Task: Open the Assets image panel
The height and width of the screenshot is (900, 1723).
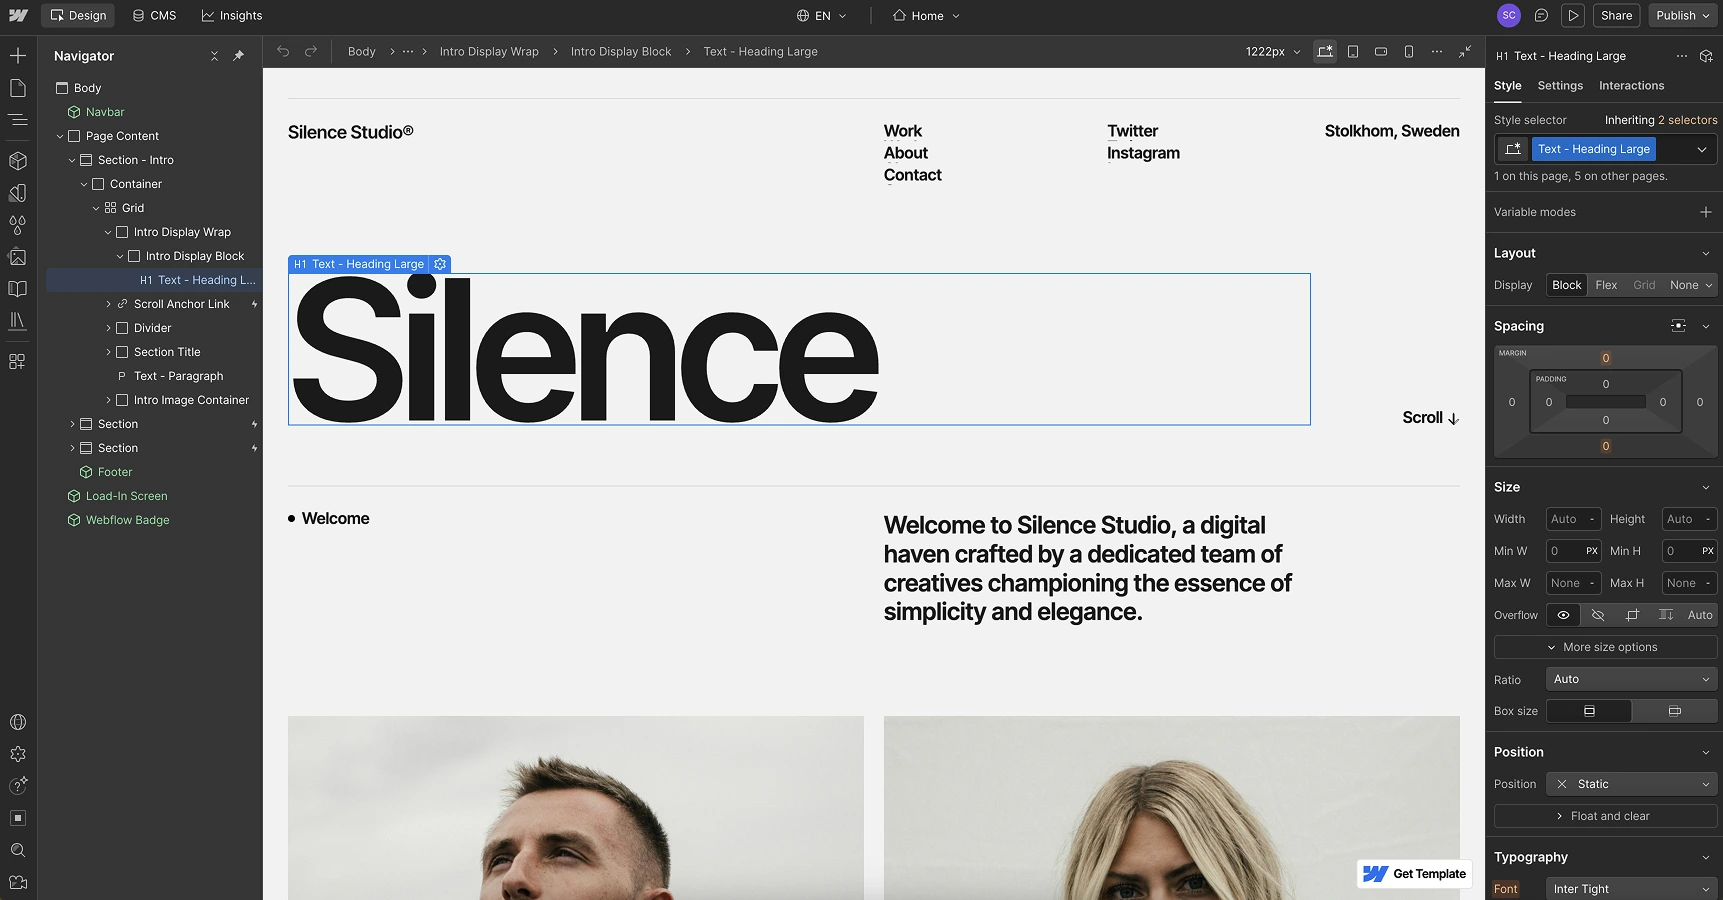Action: [x=18, y=257]
